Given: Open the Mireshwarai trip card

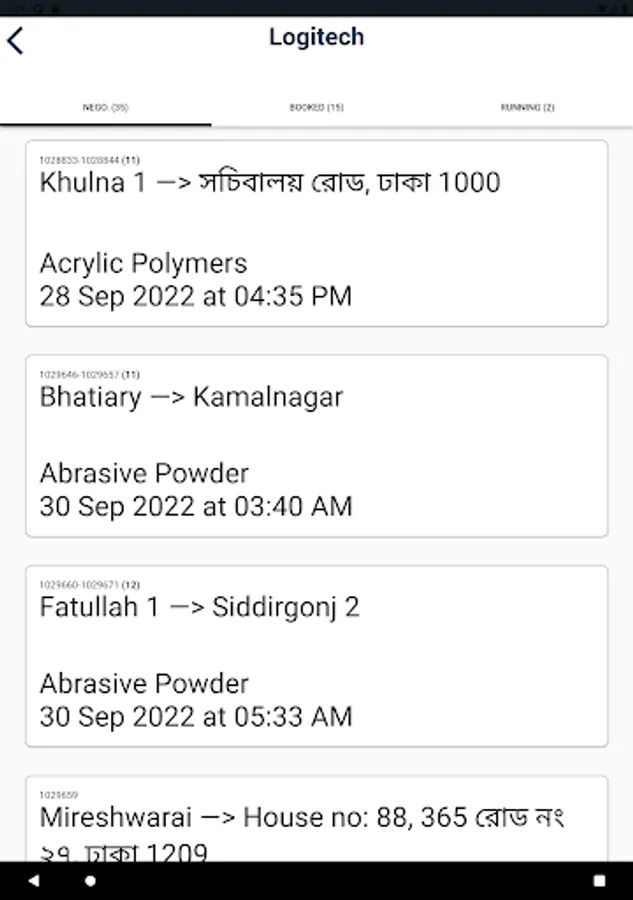Looking at the screenshot, I should pos(317,818).
